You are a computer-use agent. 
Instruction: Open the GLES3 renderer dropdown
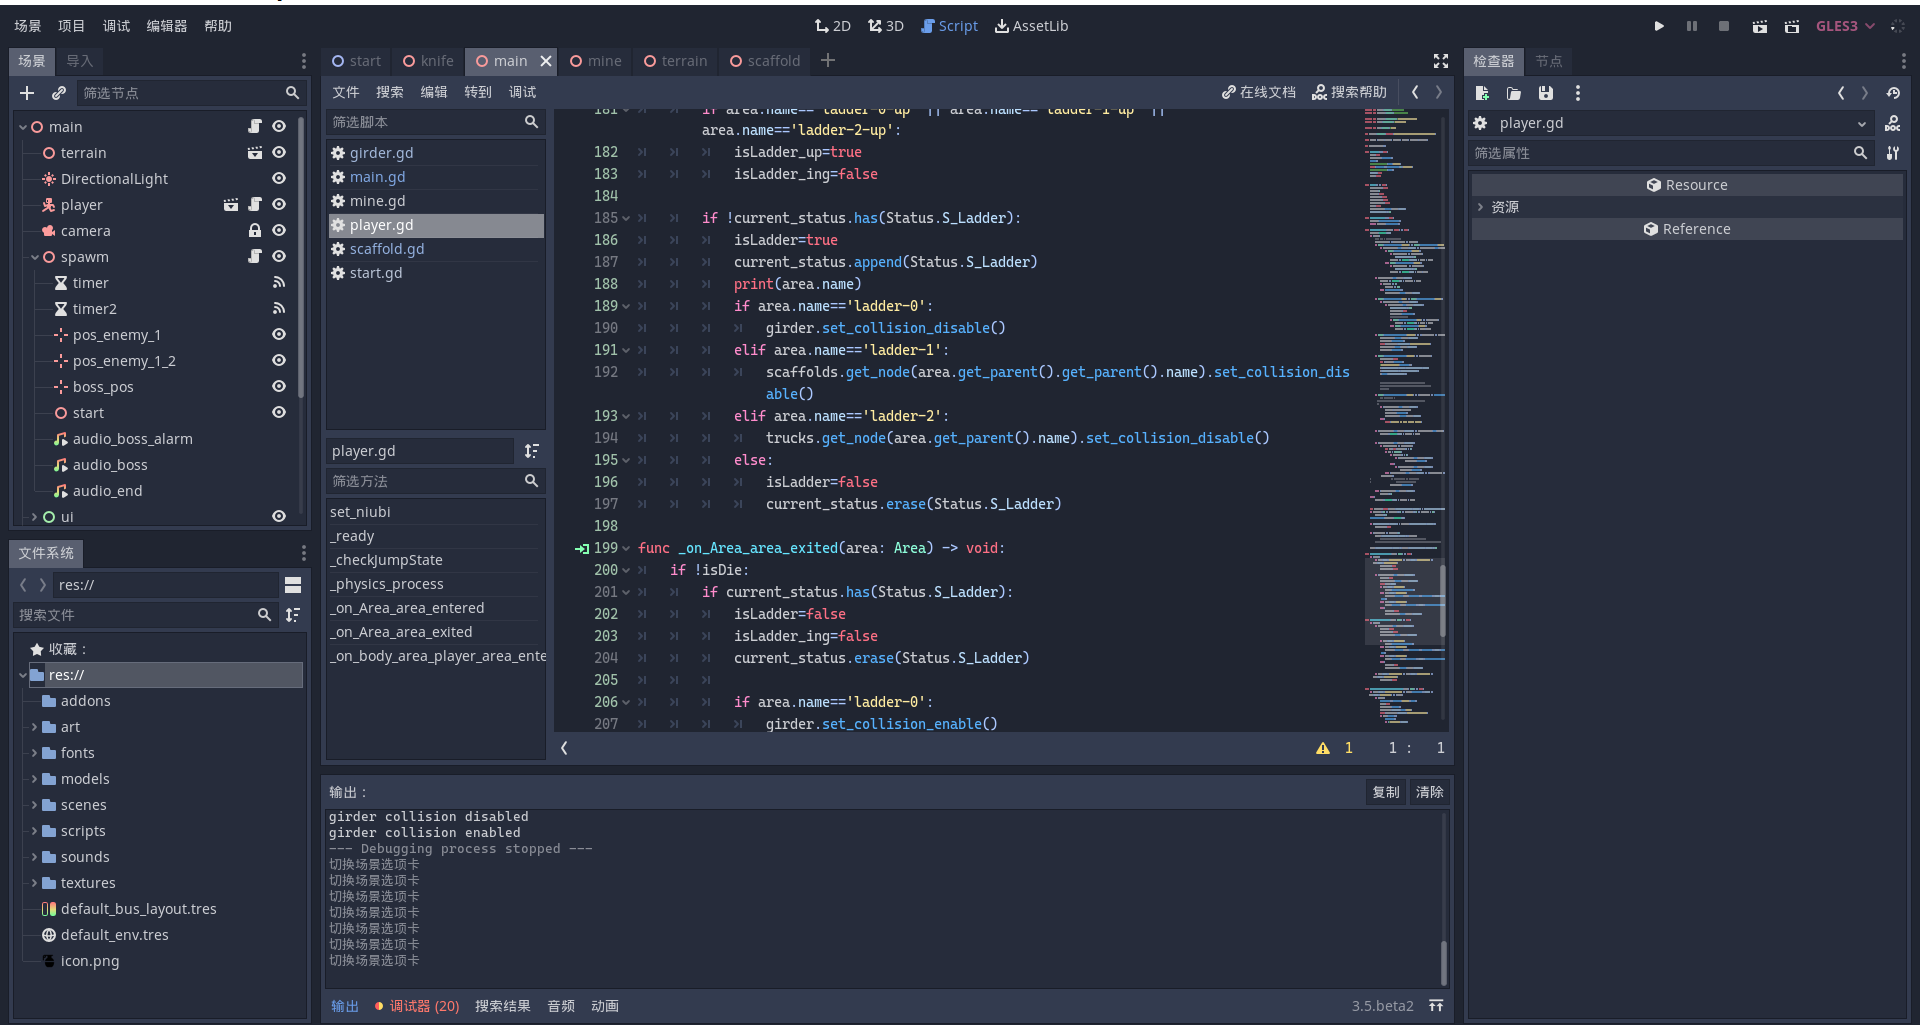click(1845, 26)
